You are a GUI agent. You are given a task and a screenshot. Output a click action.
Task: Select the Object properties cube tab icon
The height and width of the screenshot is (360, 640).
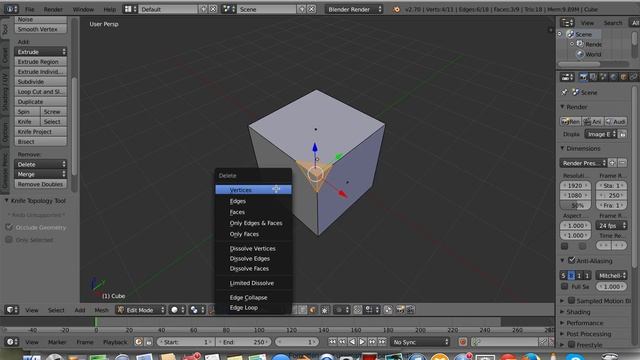(x=623, y=76)
